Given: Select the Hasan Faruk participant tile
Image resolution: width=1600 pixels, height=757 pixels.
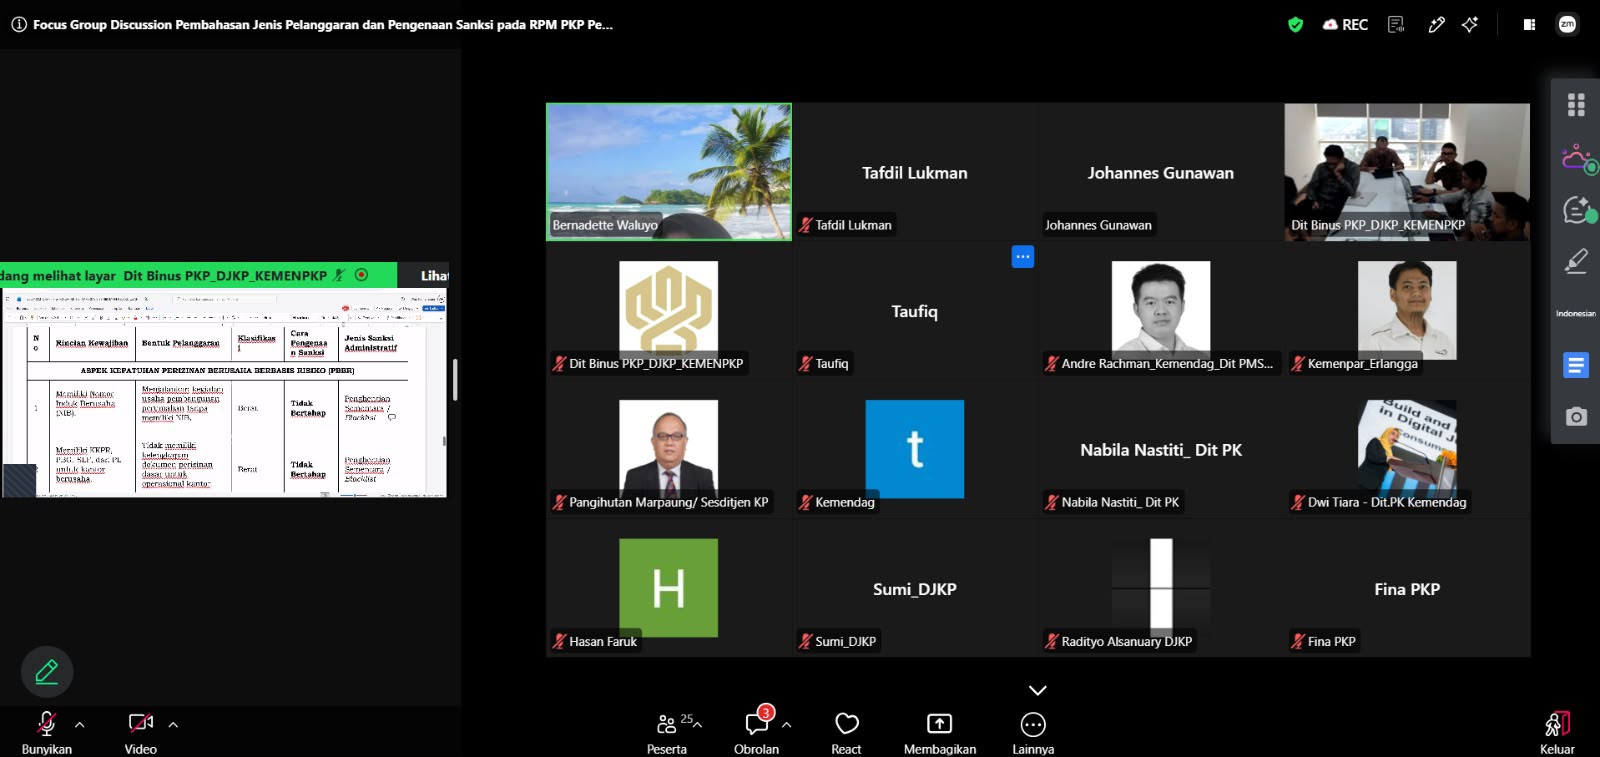Looking at the screenshot, I should [669, 588].
